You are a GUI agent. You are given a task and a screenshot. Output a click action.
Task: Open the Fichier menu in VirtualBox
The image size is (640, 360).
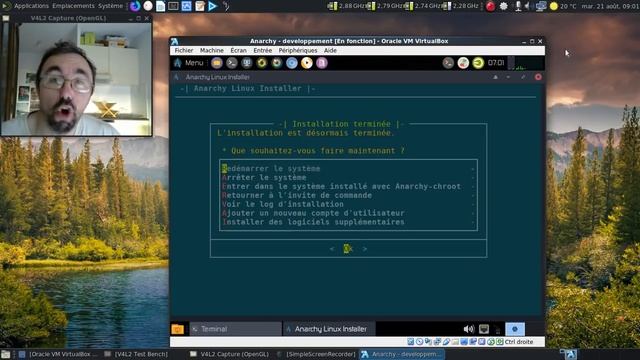[184, 51]
